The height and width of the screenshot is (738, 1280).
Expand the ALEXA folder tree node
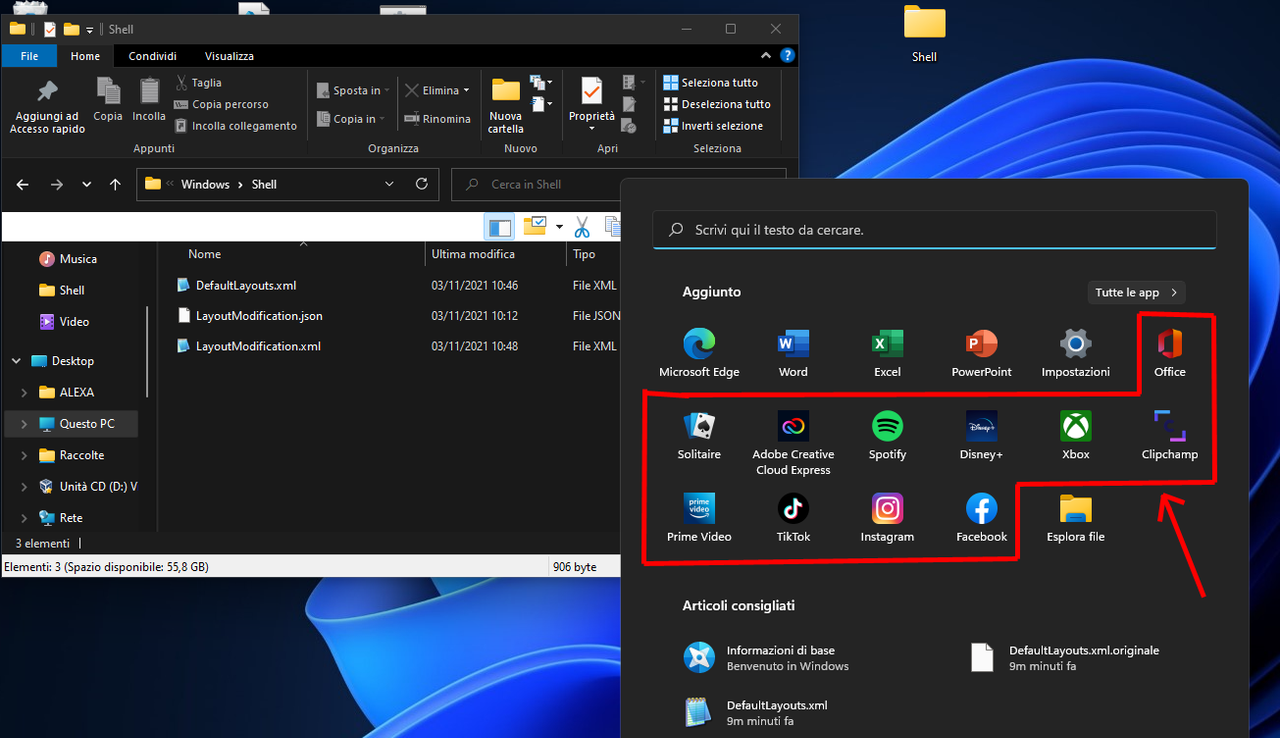coord(24,393)
